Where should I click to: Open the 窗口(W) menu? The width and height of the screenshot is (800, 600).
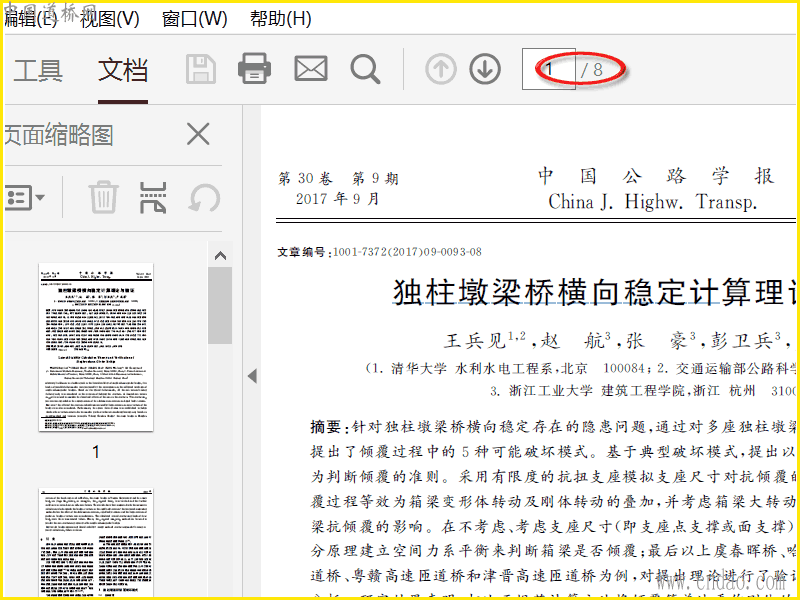pyautogui.click(x=194, y=19)
